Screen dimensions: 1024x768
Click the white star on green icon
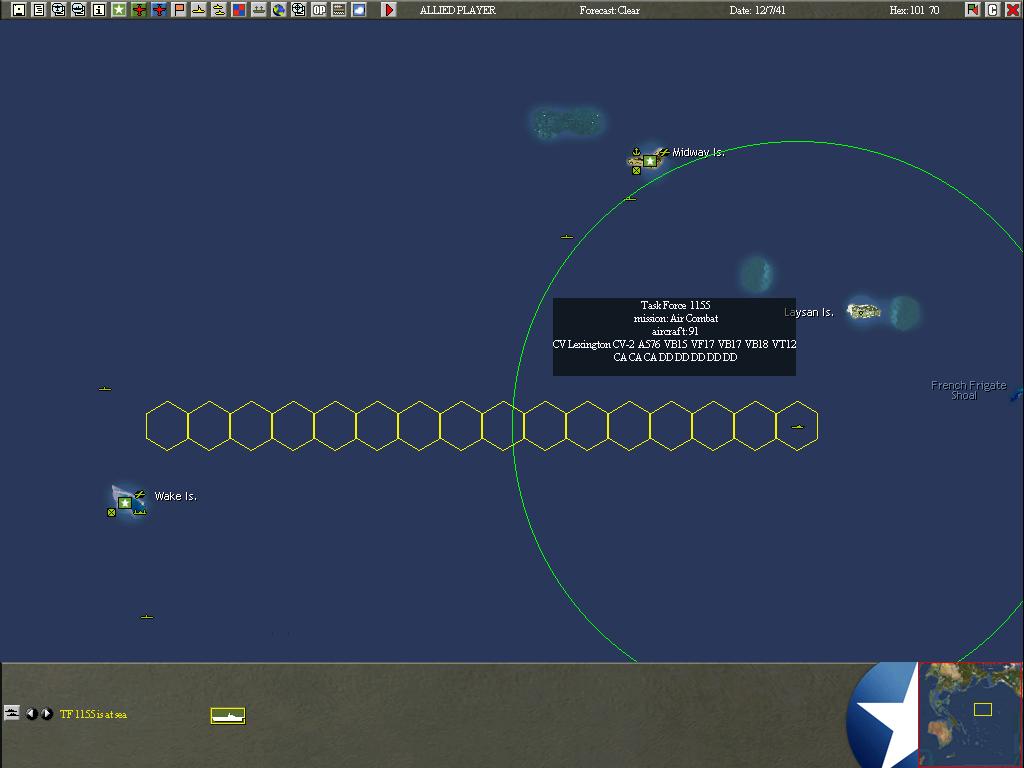pyautogui.click(x=119, y=10)
